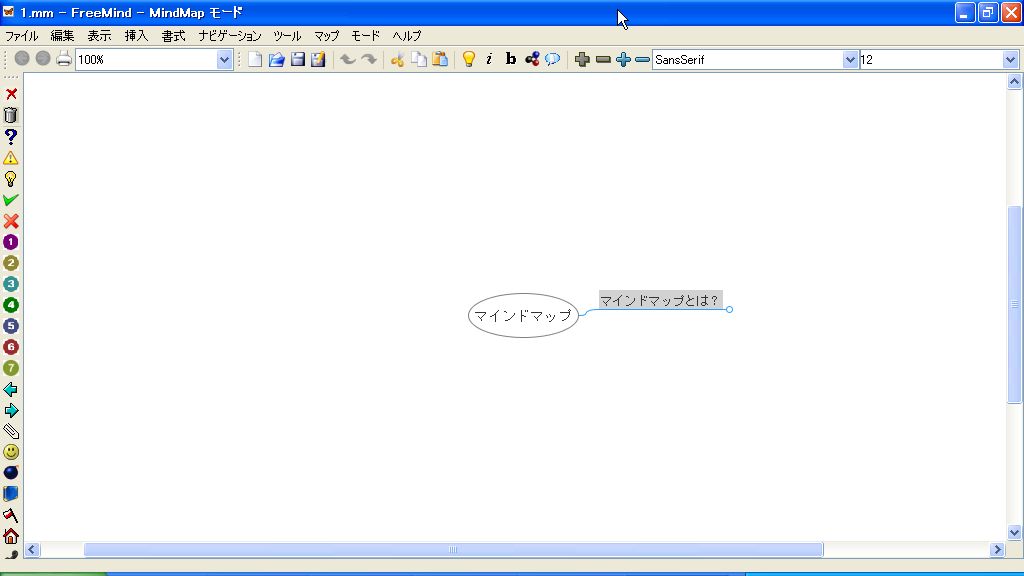
Task: Add the paperclip attachment icon
Action: (10, 431)
